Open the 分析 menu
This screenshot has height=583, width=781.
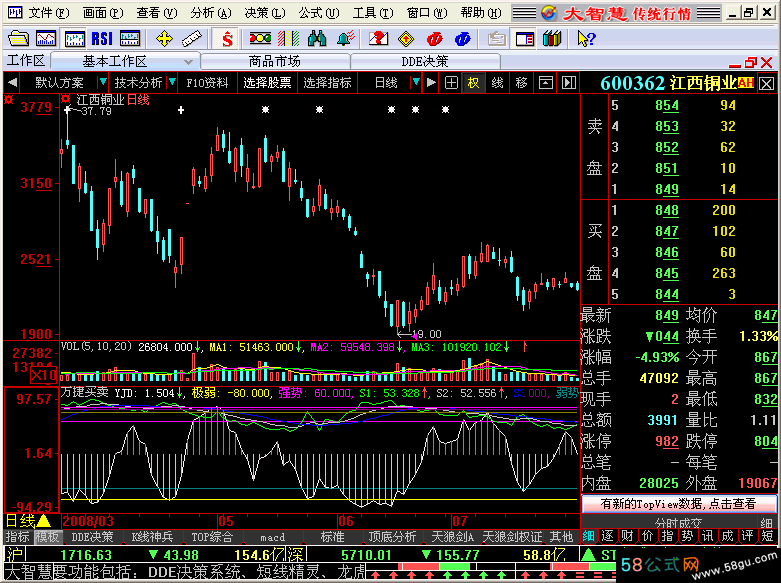click(x=211, y=13)
